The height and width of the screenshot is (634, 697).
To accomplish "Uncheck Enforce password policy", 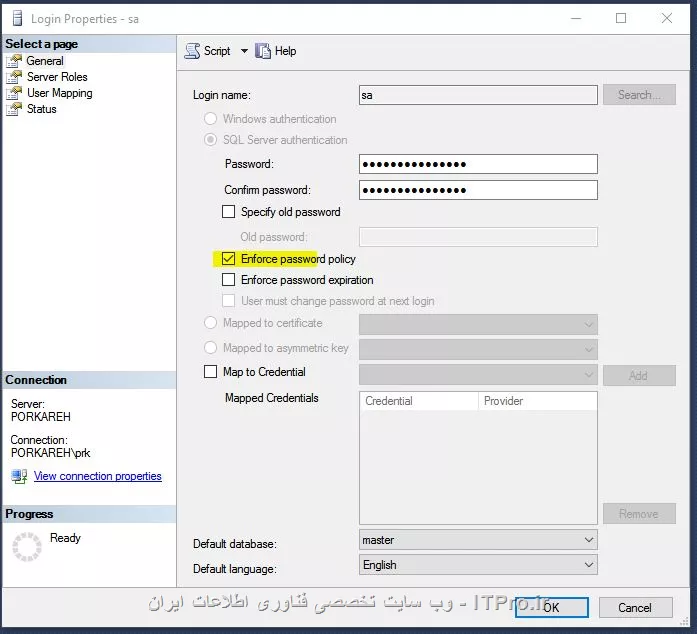I will [x=228, y=259].
